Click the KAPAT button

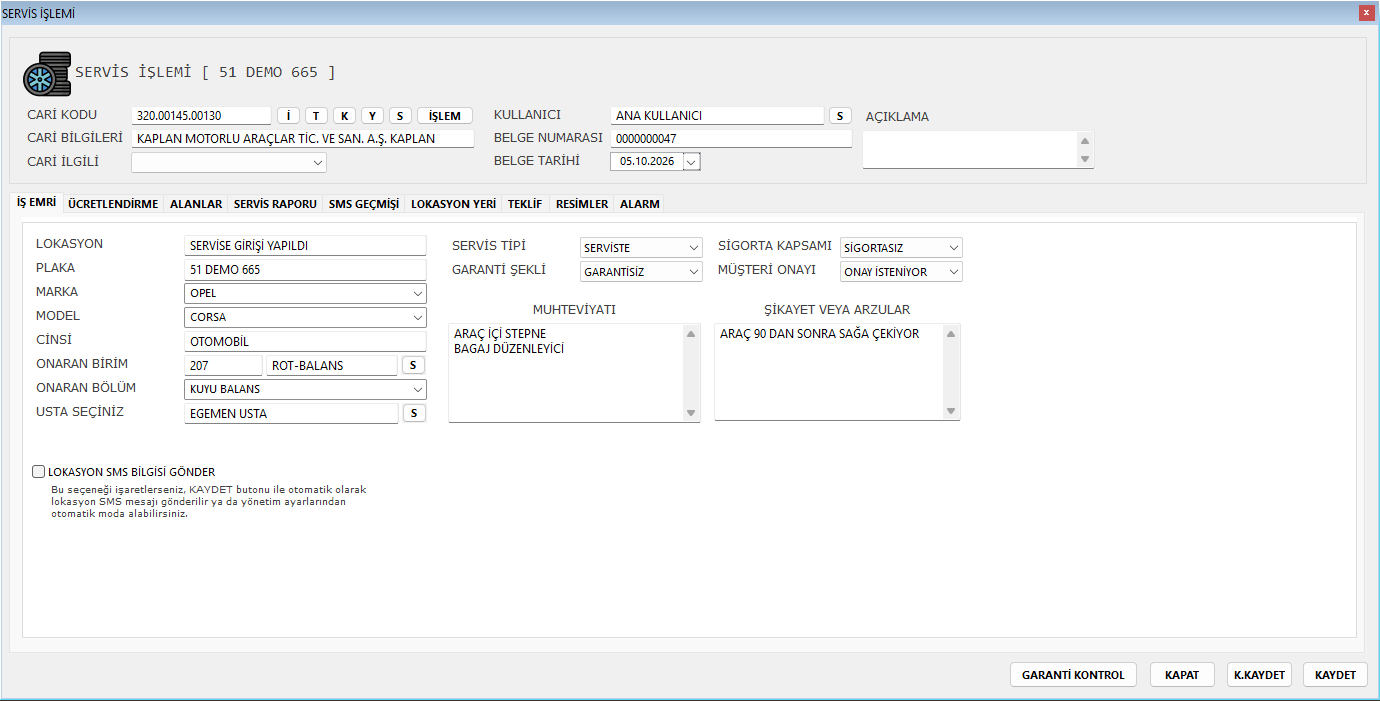point(1182,675)
